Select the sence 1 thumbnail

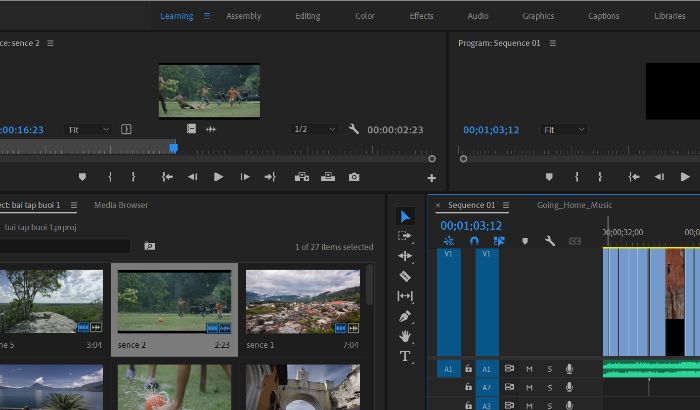coord(303,301)
